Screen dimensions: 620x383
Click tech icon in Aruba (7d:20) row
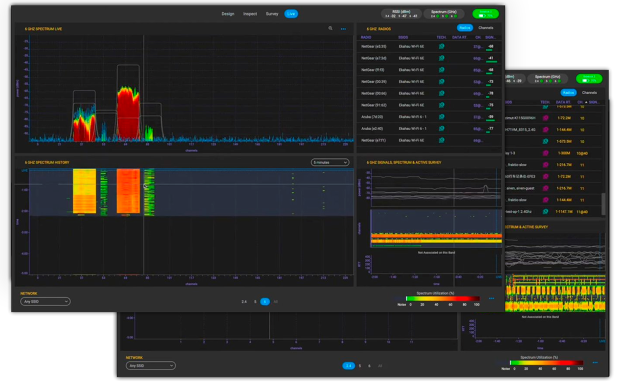pyautogui.click(x=442, y=117)
